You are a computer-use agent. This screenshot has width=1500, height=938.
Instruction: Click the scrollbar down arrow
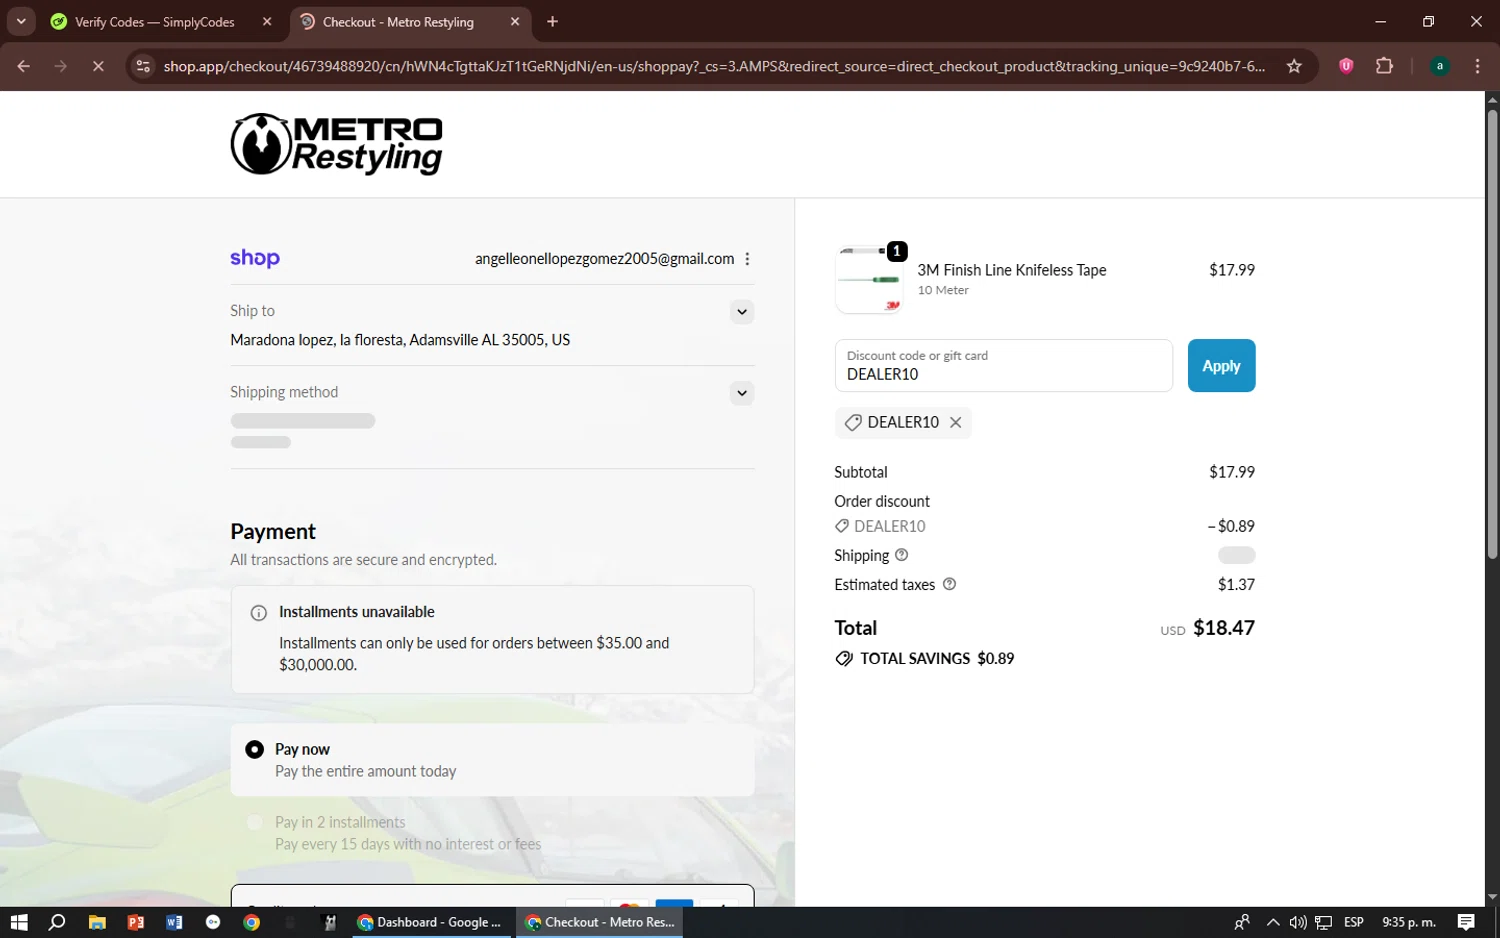tap(1492, 898)
